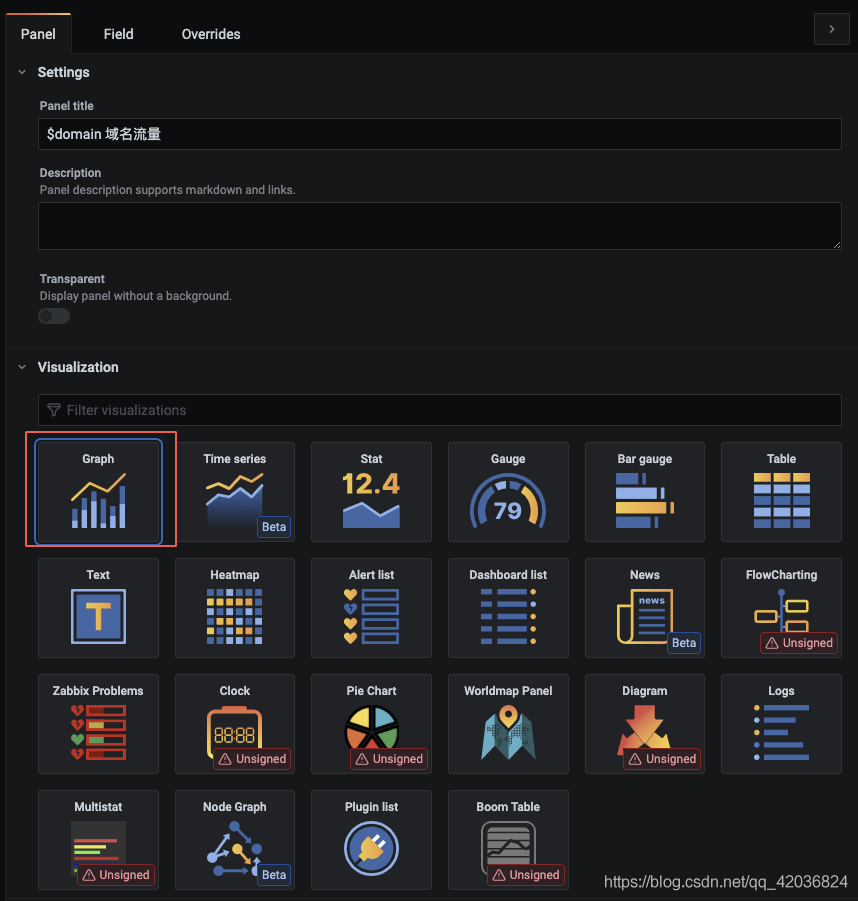Screen dimensions: 858x901
Task: Click the Panel title input field
Action: 440,134
